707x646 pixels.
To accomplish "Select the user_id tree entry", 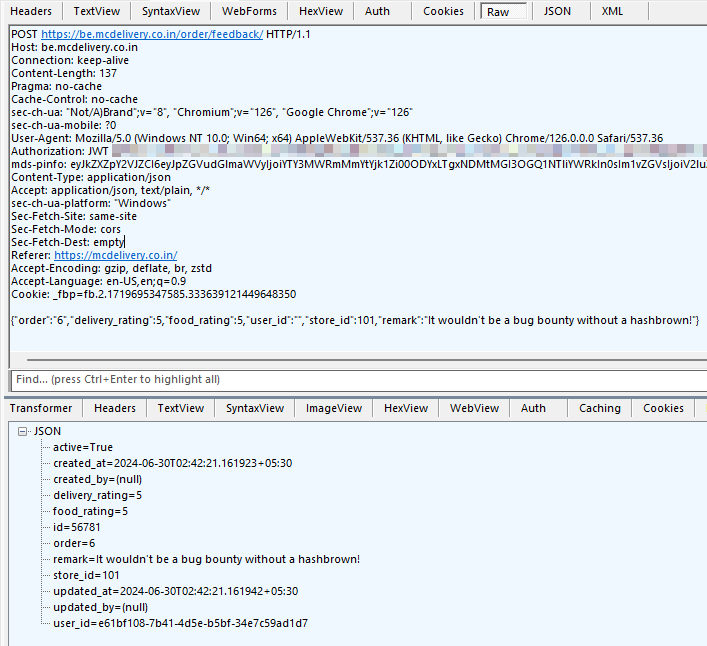I will pyautogui.click(x=180, y=623).
